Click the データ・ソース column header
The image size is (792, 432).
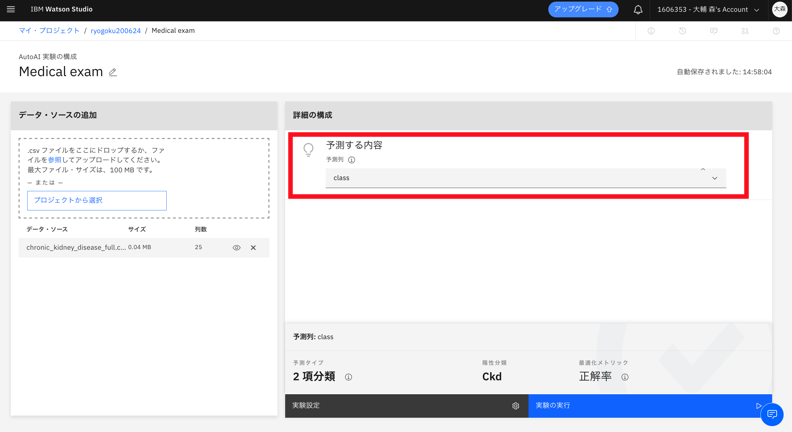[47, 229]
